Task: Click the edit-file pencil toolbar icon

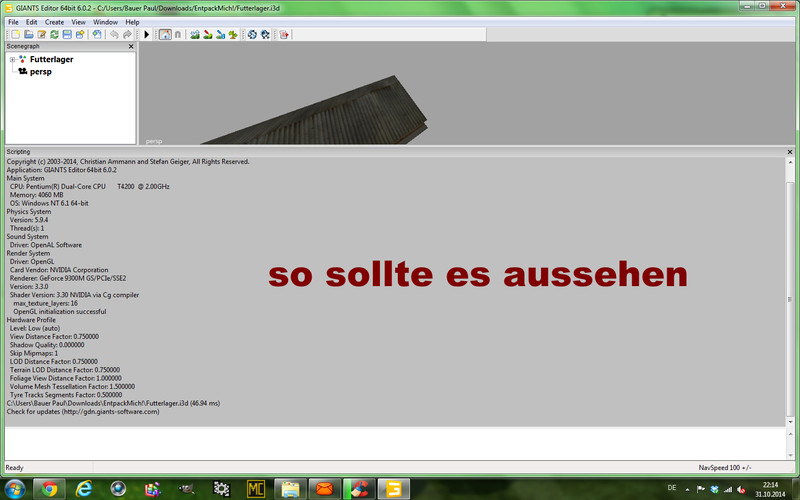Action: coord(41,34)
